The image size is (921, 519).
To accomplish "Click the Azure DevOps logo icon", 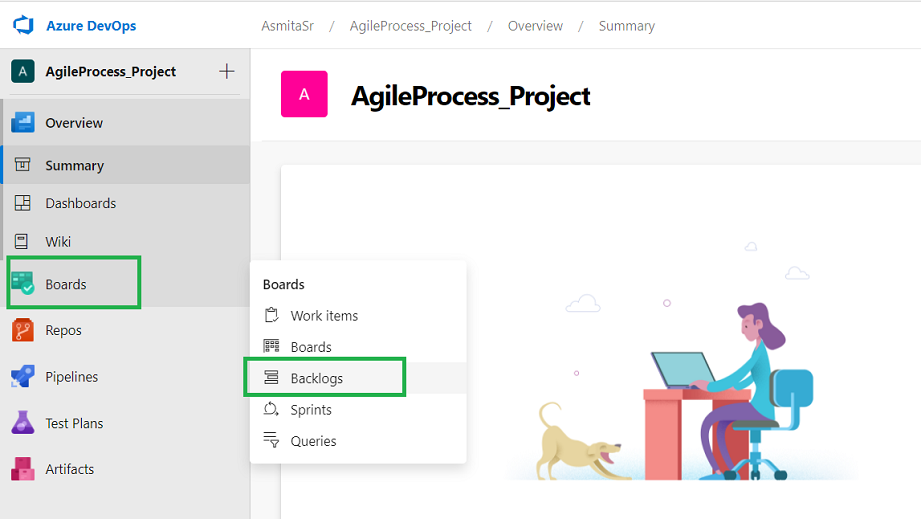I will 23,25.
